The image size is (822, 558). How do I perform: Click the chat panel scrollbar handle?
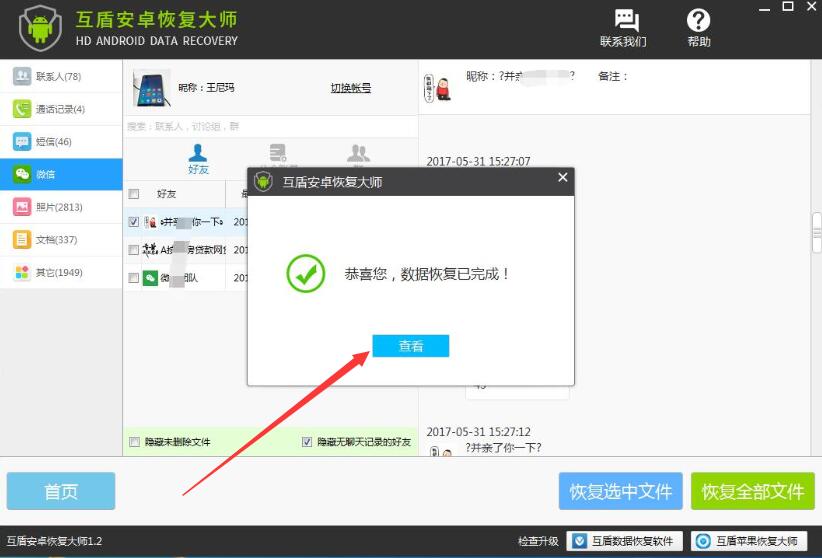point(817,232)
